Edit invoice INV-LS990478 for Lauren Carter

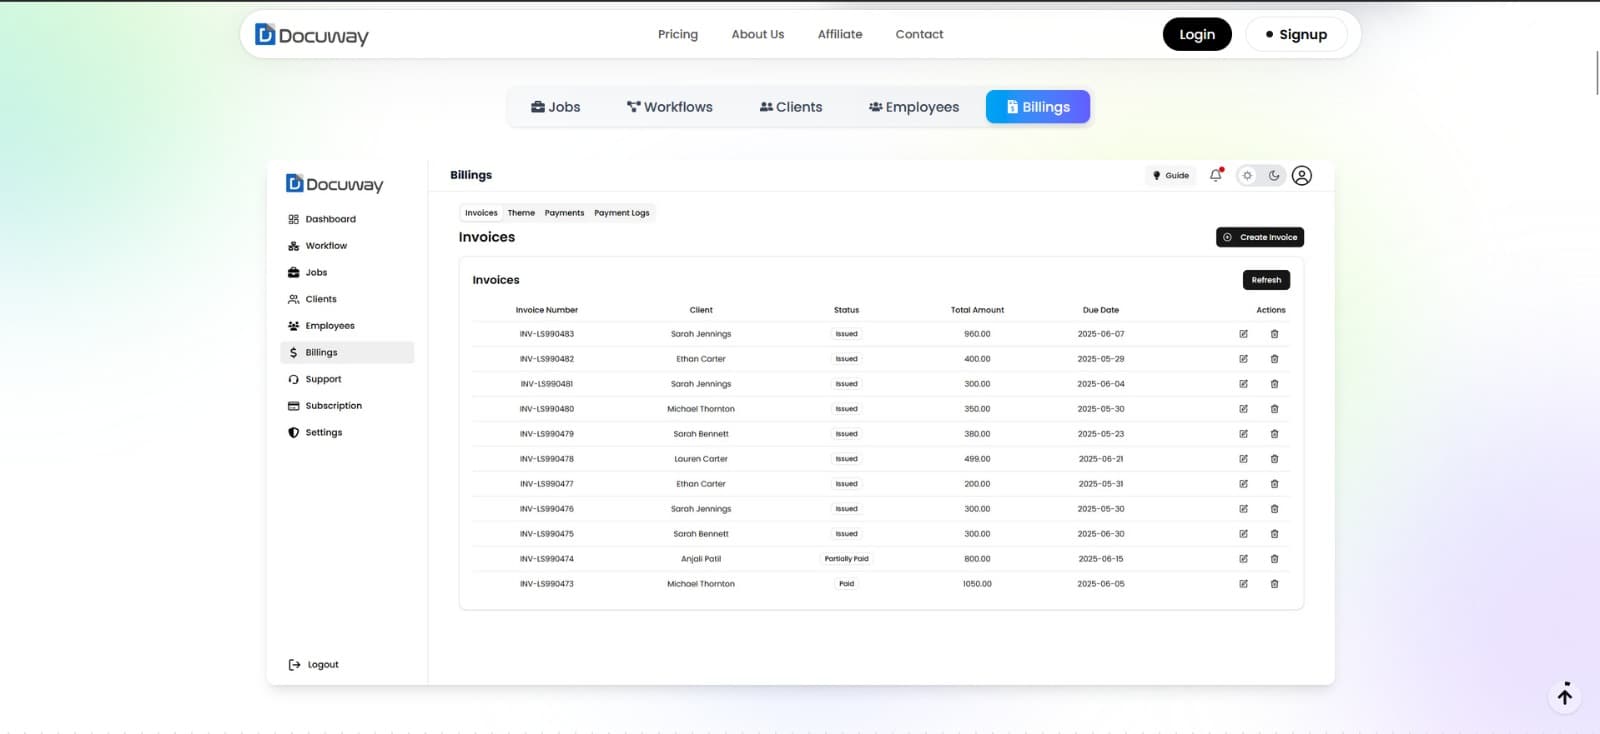pos(1243,459)
